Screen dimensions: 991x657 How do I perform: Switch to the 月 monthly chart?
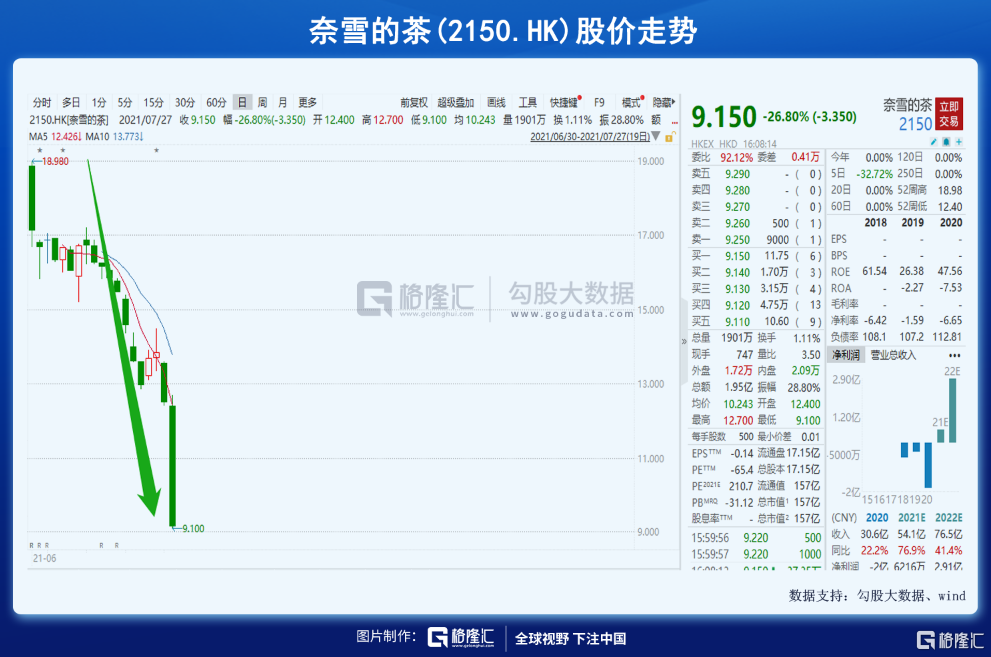(x=283, y=102)
